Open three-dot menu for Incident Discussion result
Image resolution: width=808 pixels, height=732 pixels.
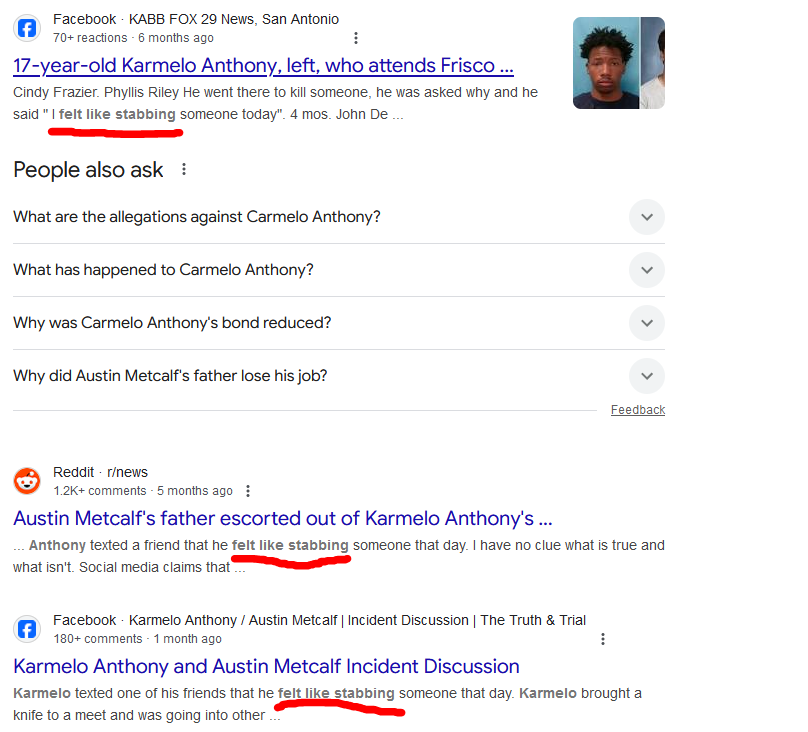pos(603,639)
